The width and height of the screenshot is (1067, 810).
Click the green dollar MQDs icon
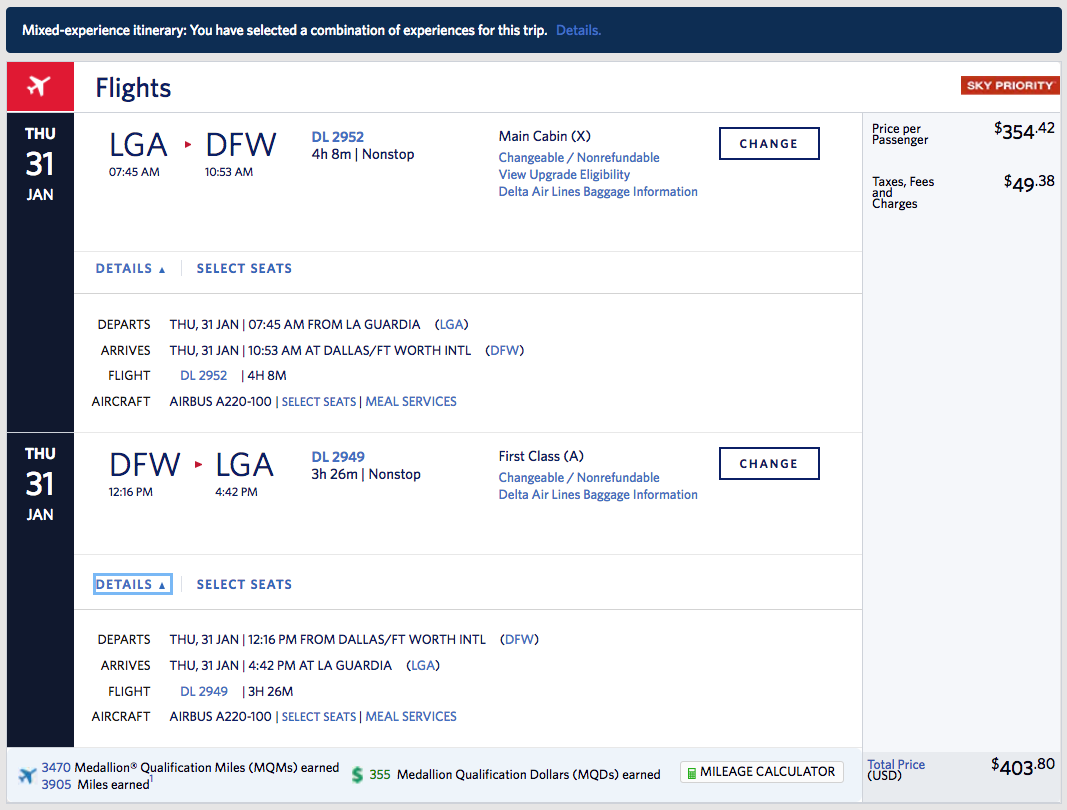coord(357,775)
